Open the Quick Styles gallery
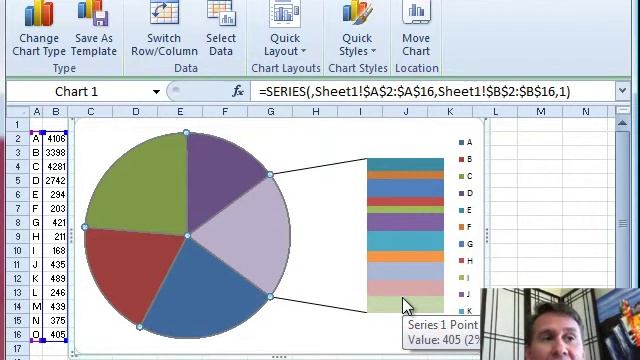640x360 pixels. tap(357, 29)
